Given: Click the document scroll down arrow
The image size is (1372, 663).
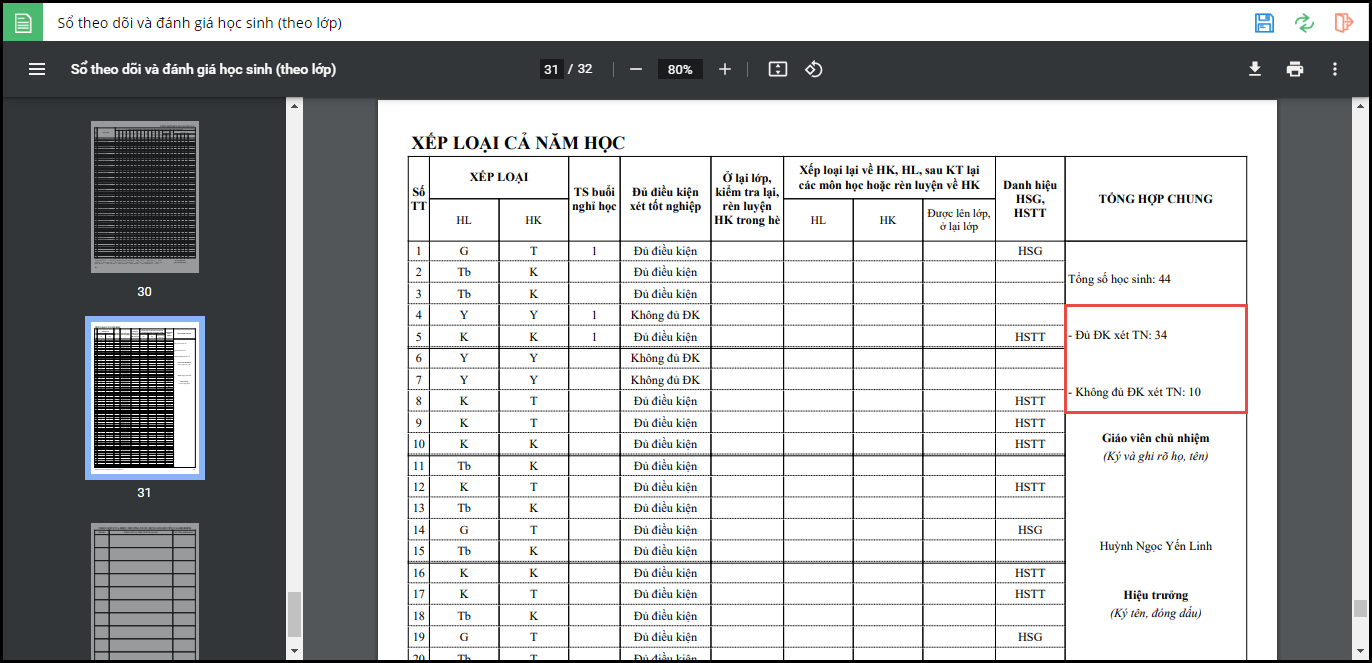Looking at the screenshot, I should (x=1360, y=651).
